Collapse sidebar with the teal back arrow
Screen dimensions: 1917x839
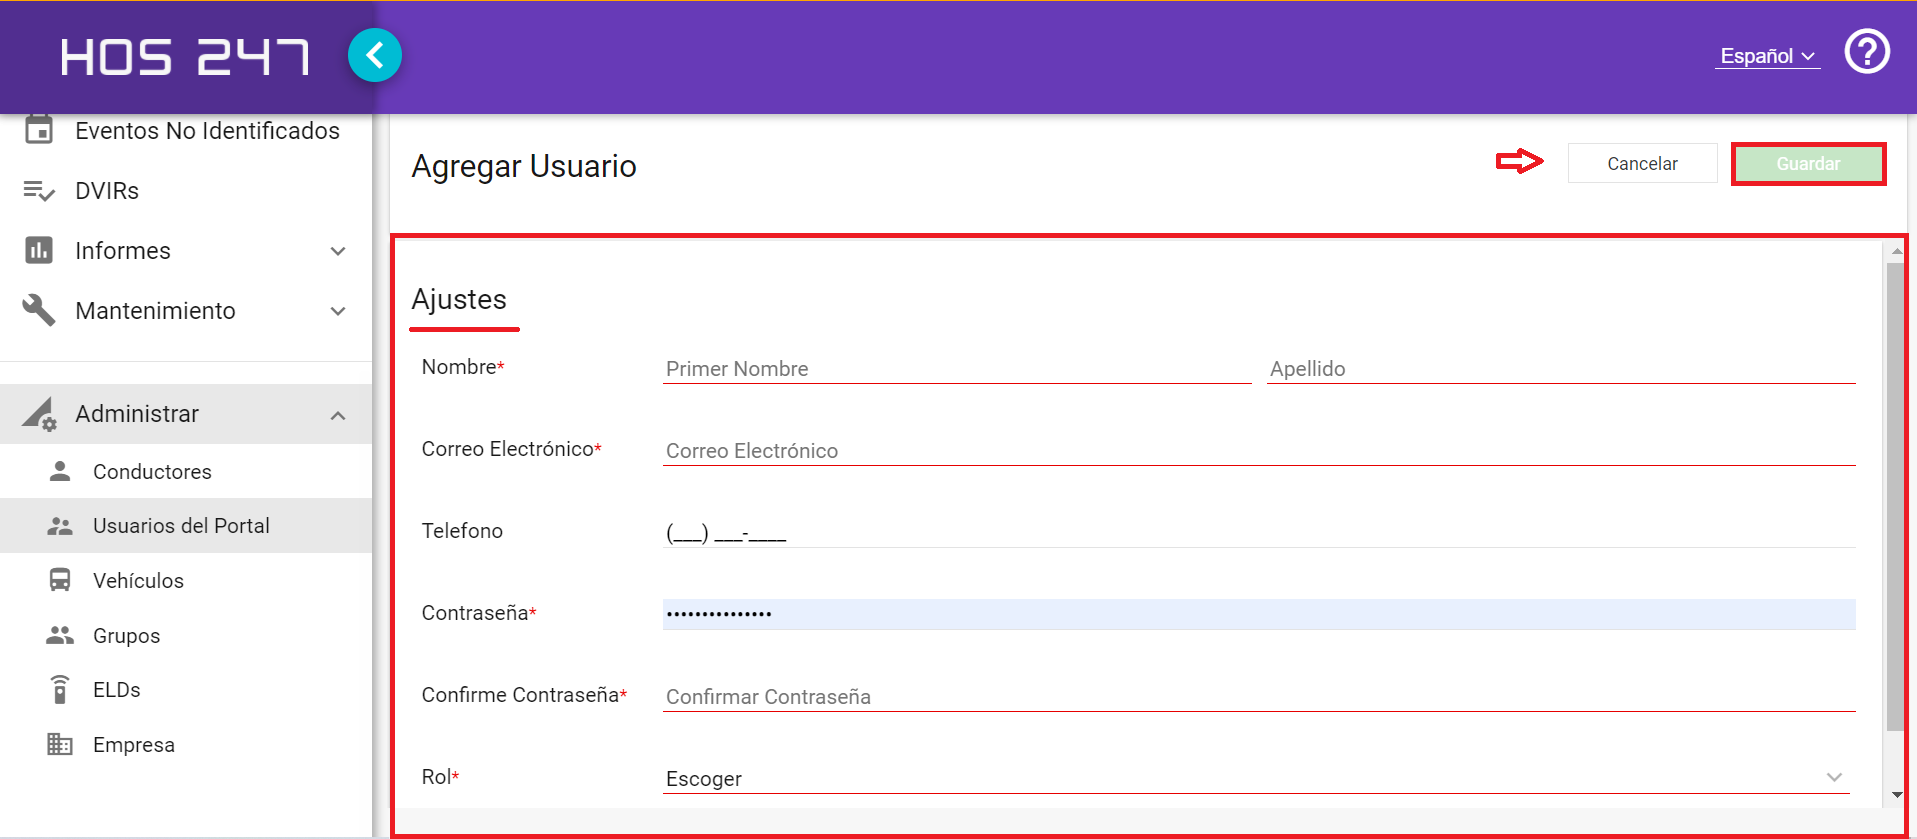click(375, 55)
